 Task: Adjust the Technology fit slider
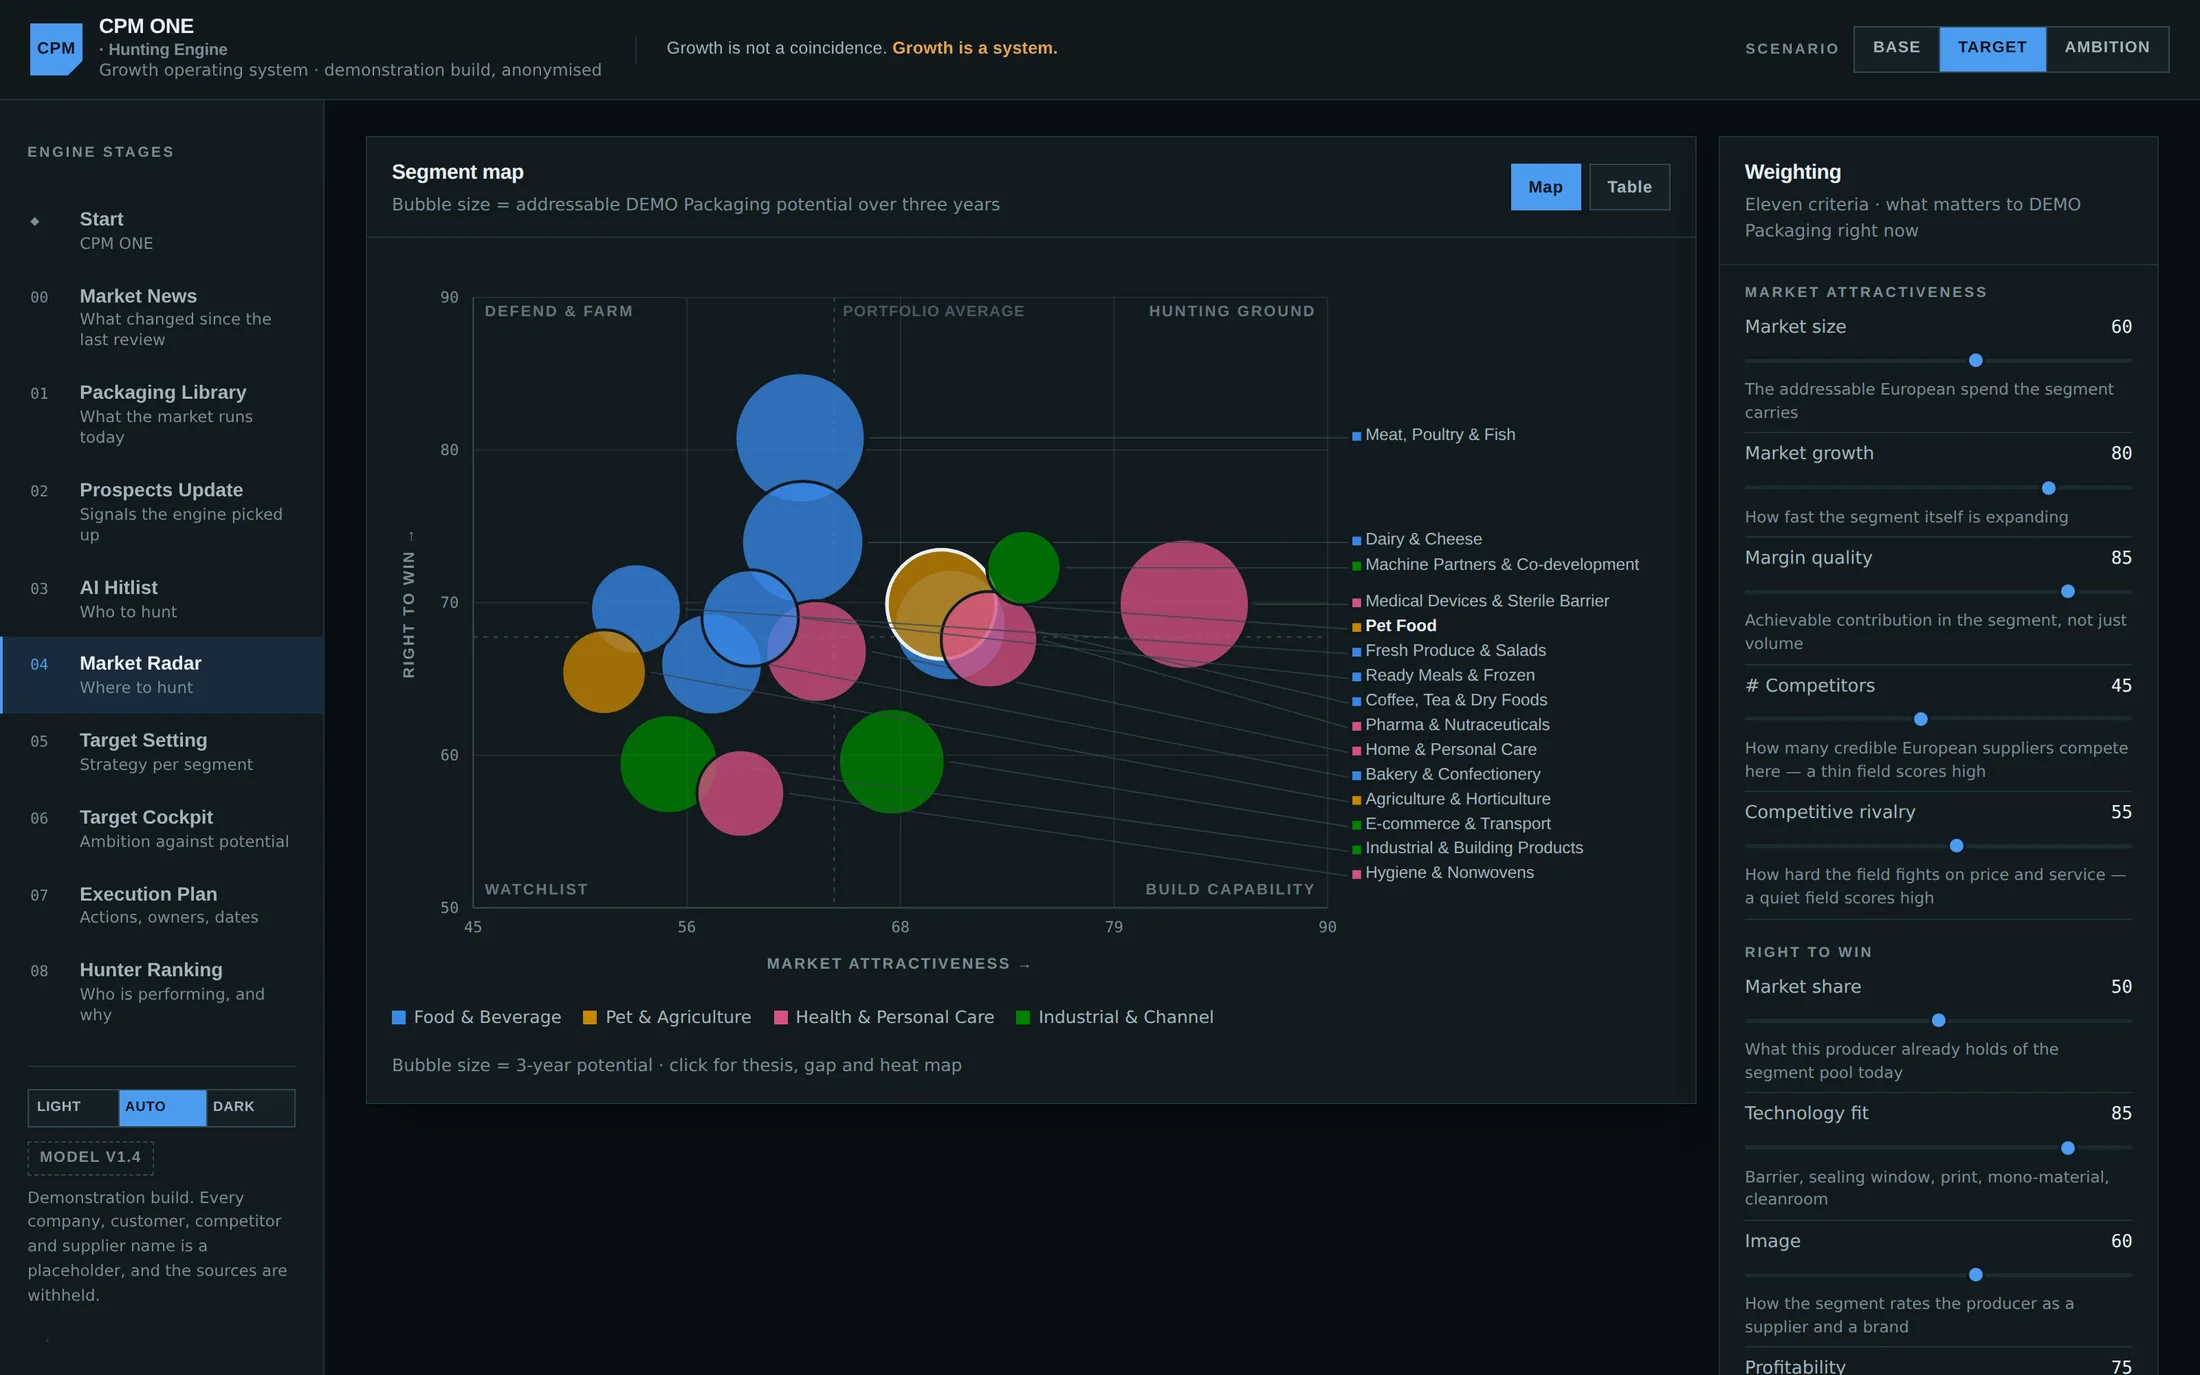point(1938,1148)
